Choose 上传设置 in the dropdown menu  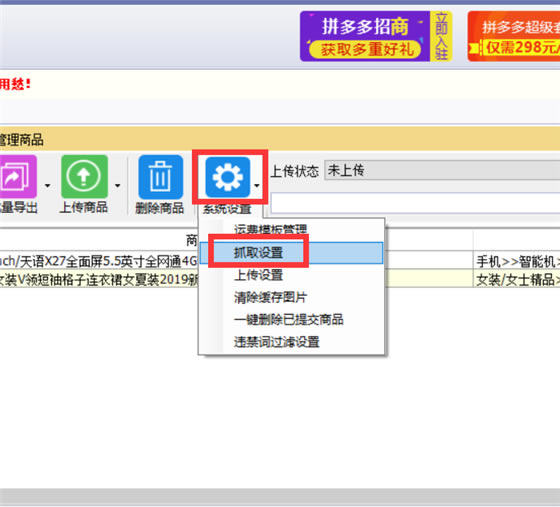pyautogui.click(x=258, y=275)
